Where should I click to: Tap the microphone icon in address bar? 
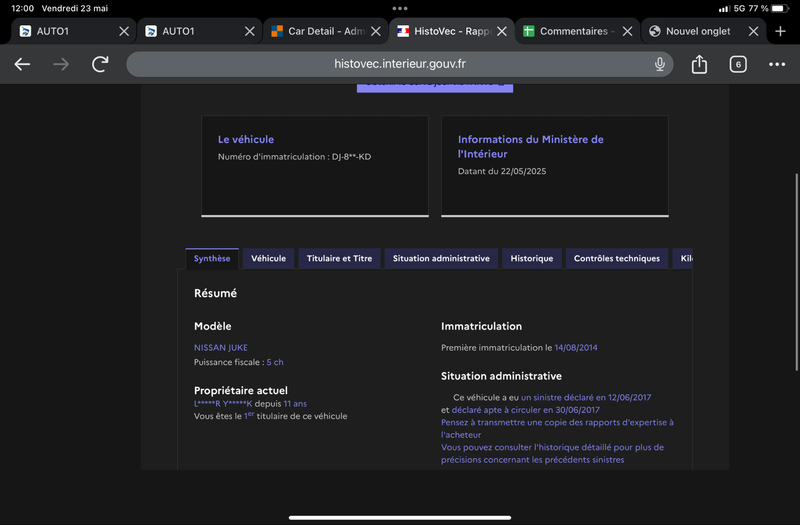pos(659,64)
